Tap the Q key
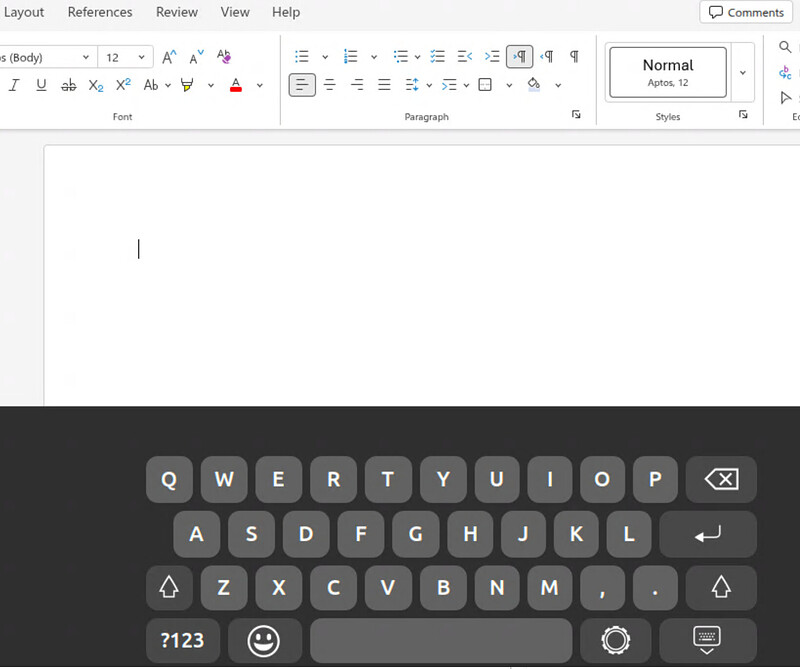The width and height of the screenshot is (800, 669). click(169, 479)
